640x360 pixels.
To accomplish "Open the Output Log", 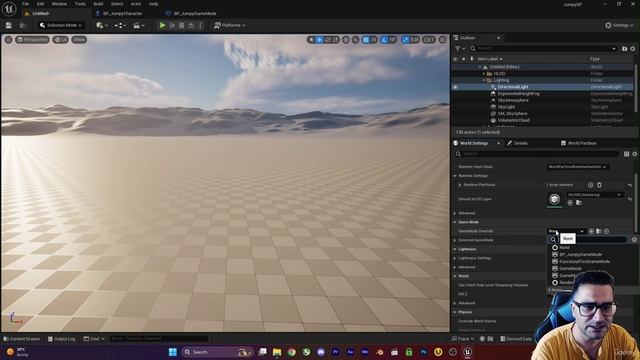I will (61, 339).
